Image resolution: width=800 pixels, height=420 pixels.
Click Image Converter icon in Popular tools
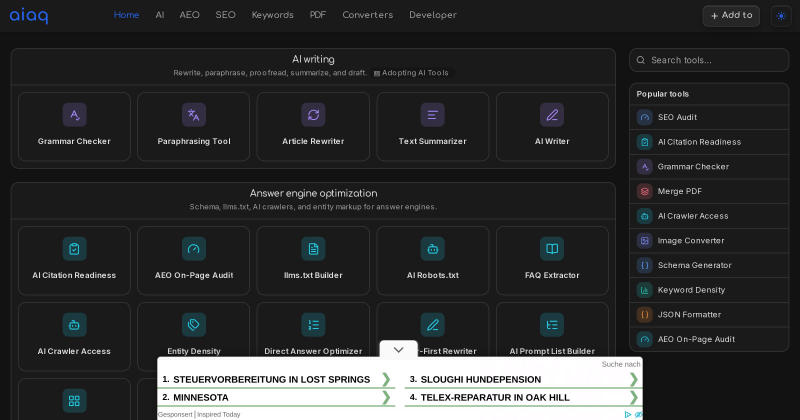(644, 241)
